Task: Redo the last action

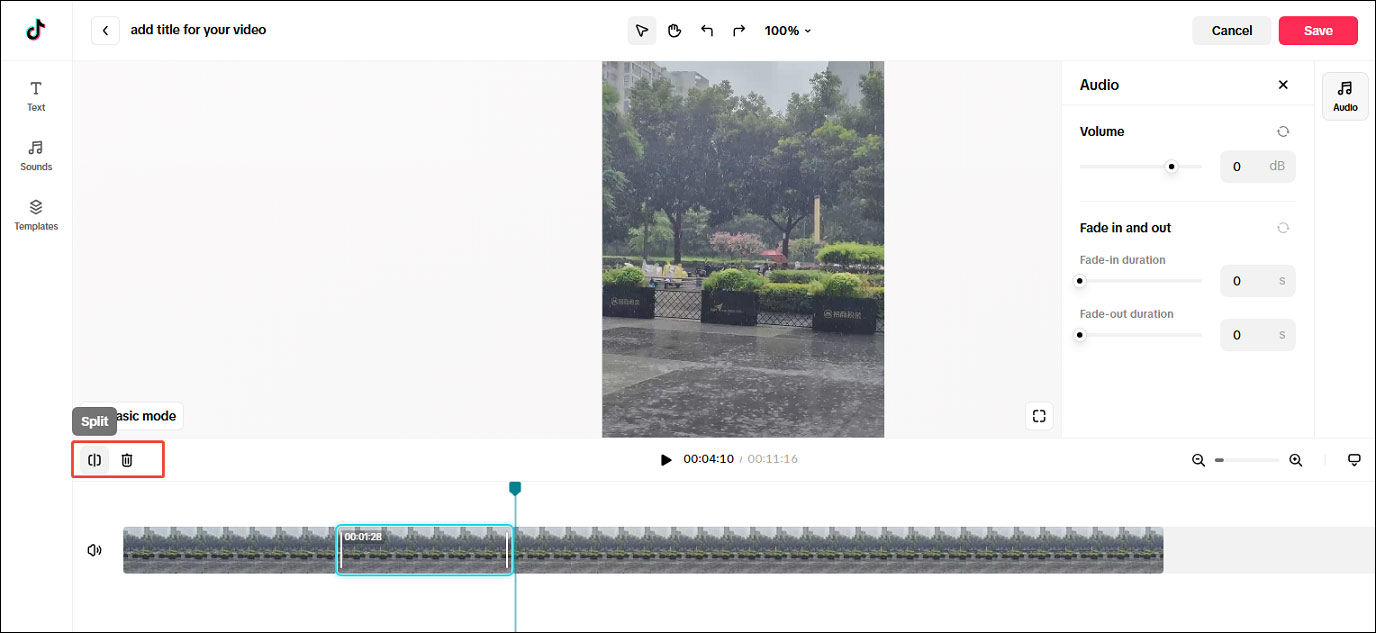Action: [739, 30]
